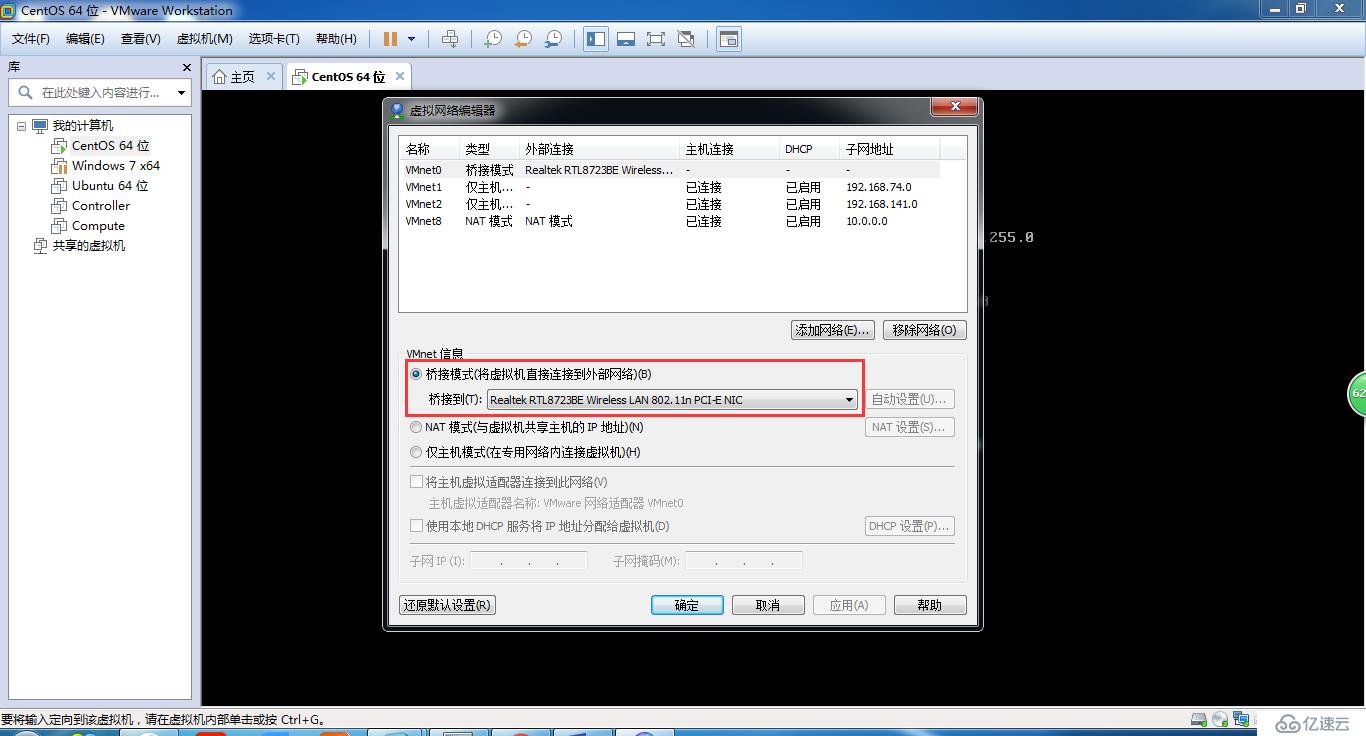
Task: Enter full screen mode from the toolbar
Action: pos(656,39)
